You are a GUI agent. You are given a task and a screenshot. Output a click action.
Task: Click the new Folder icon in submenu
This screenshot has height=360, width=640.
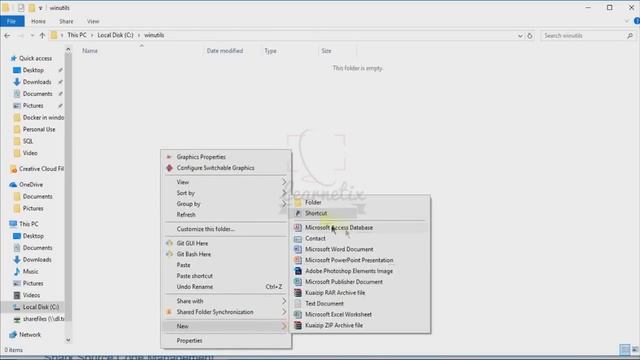298,202
